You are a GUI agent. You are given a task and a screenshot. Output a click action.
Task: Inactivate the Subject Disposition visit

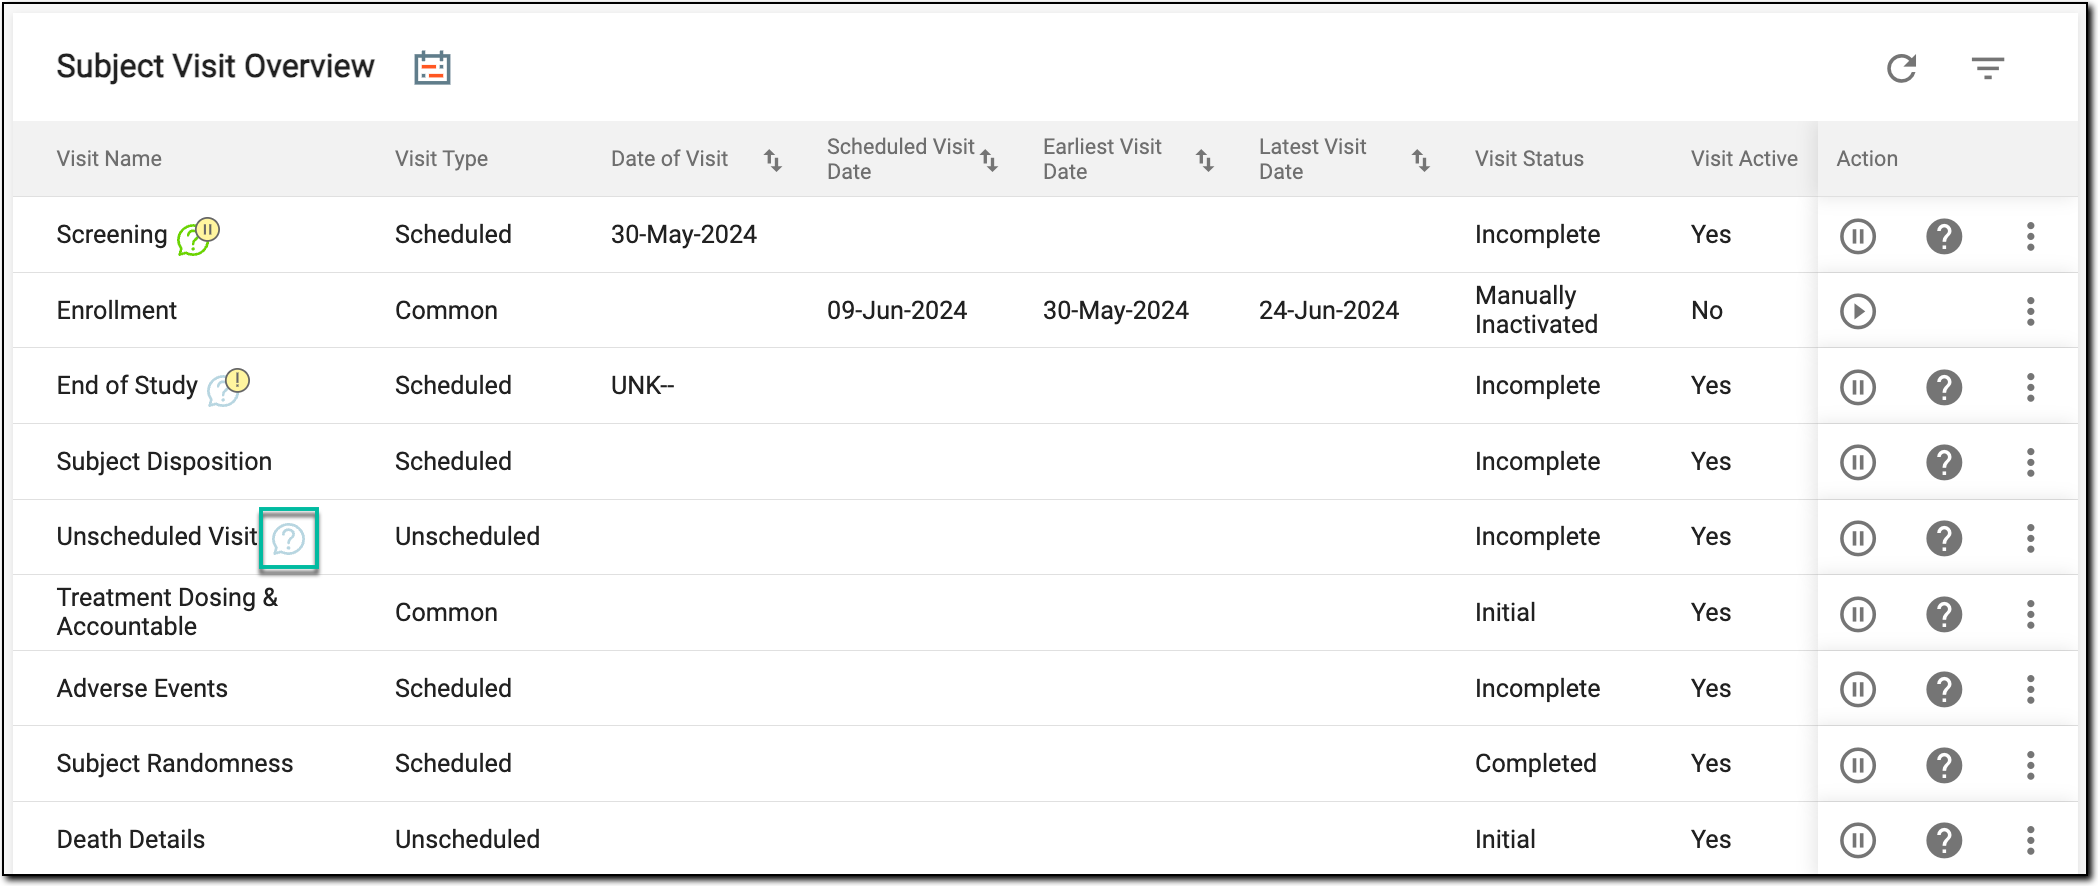[1857, 462]
